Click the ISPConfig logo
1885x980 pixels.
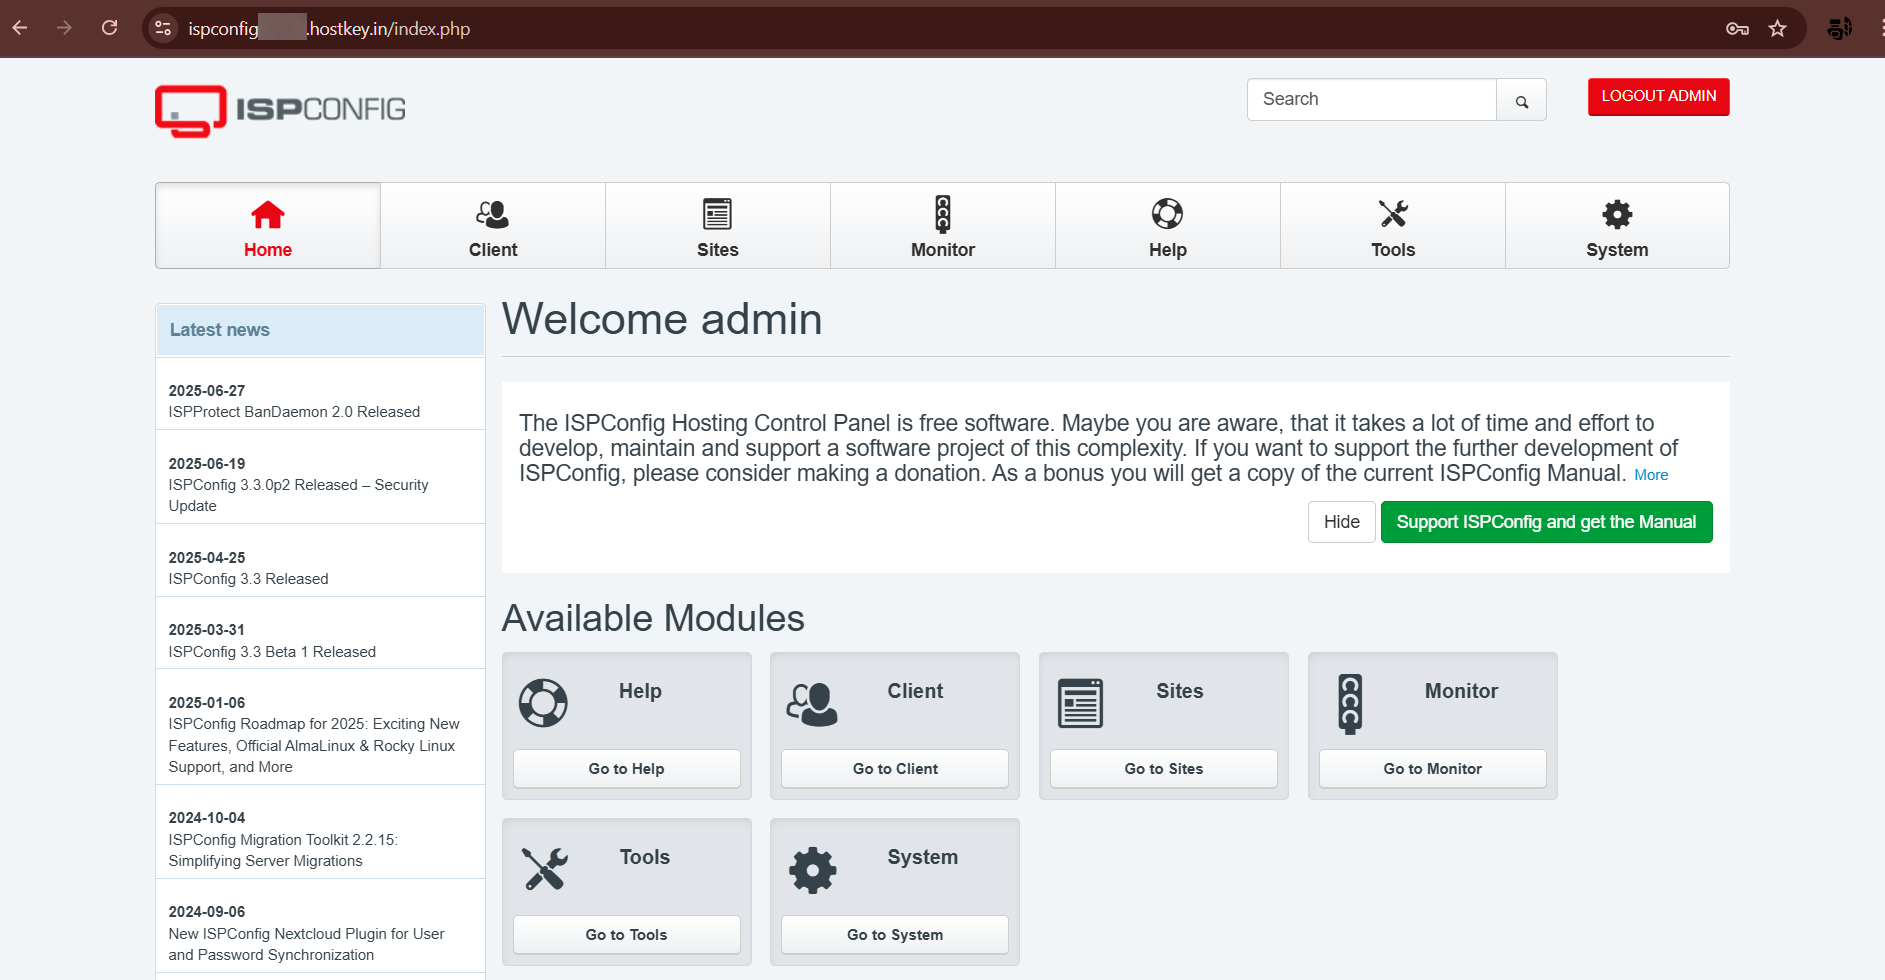click(x=280, y=110)
